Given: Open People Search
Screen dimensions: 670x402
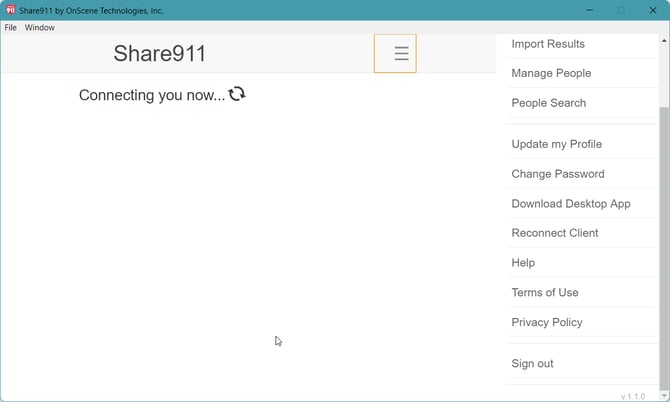Looking at the screenshot, I should click(x=548, y=103).
